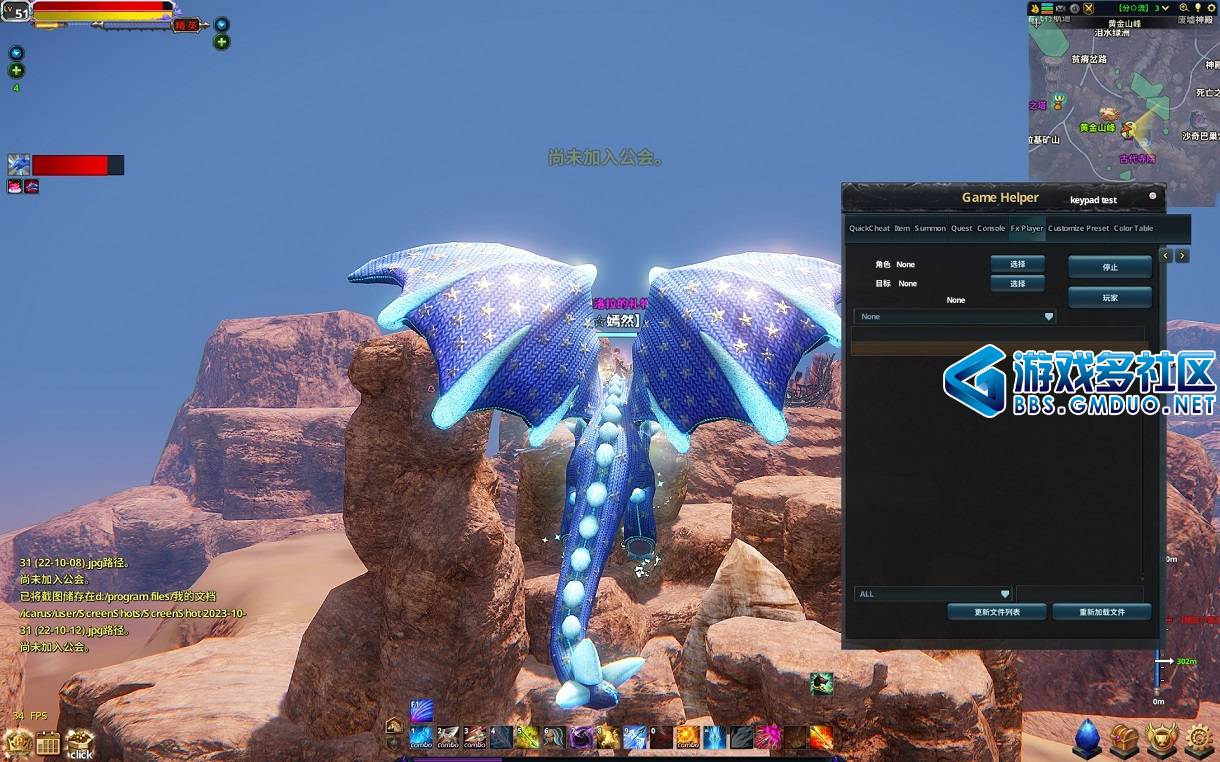The height and width of the screenshot is (762, 1220).
Task: Switch to the Summon tab
Action: [930, 228]
